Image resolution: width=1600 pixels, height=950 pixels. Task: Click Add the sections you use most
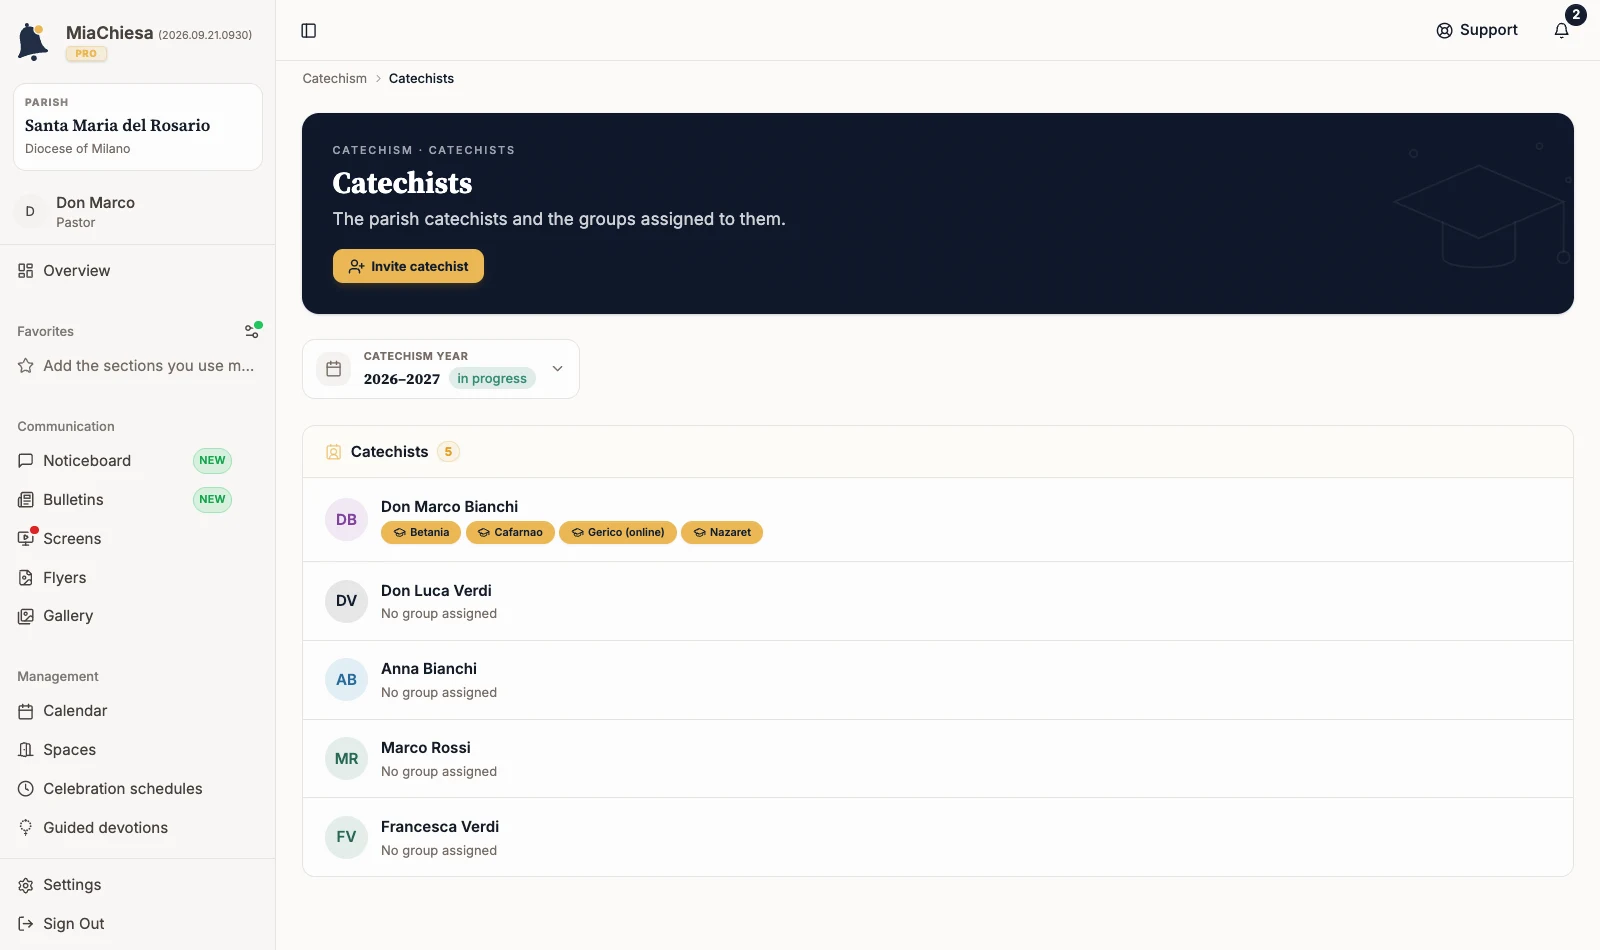coord(138,366)
